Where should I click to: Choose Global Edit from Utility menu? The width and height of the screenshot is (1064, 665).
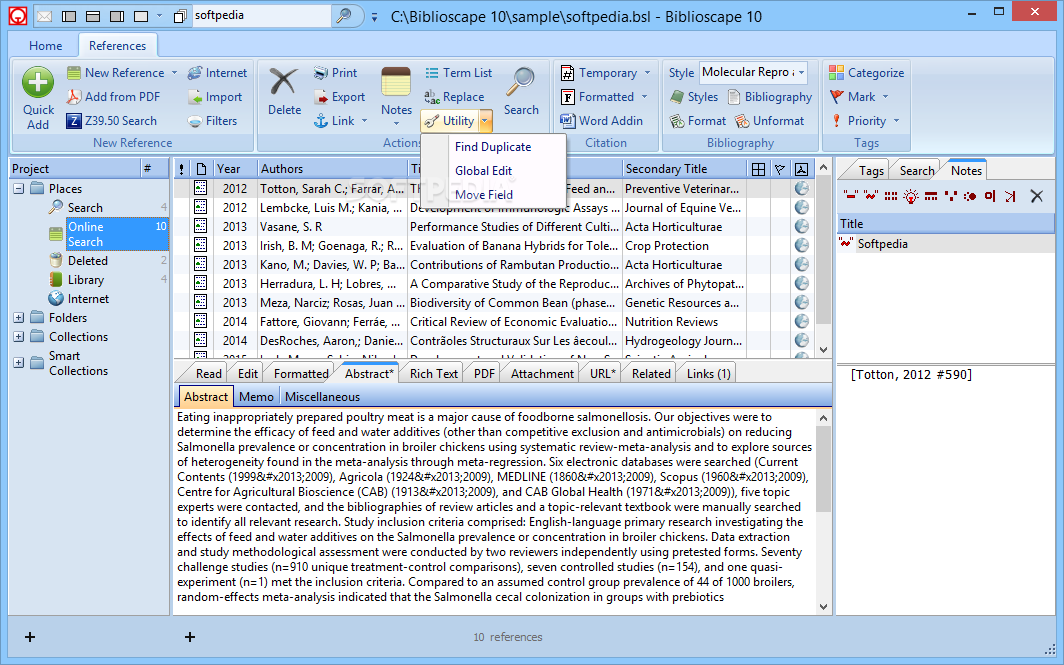[x=493, y=170]
